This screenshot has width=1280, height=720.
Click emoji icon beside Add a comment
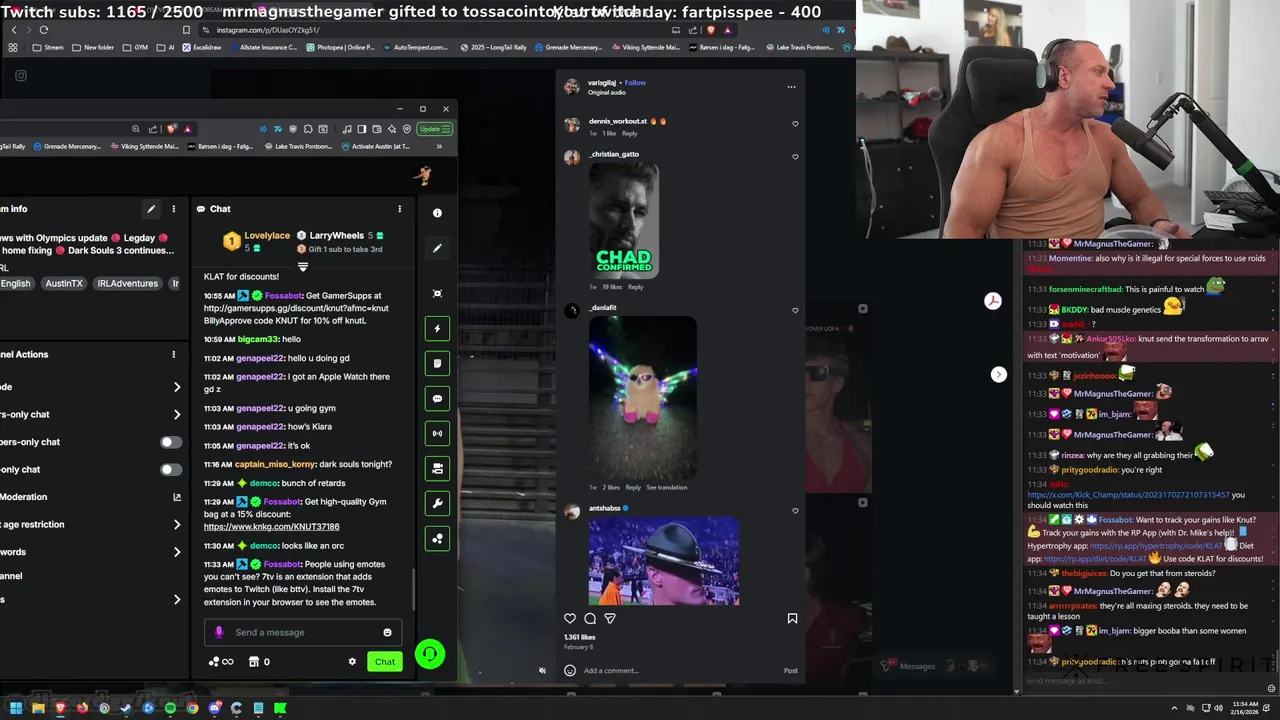pyautogui.click(x=570, y=670)
